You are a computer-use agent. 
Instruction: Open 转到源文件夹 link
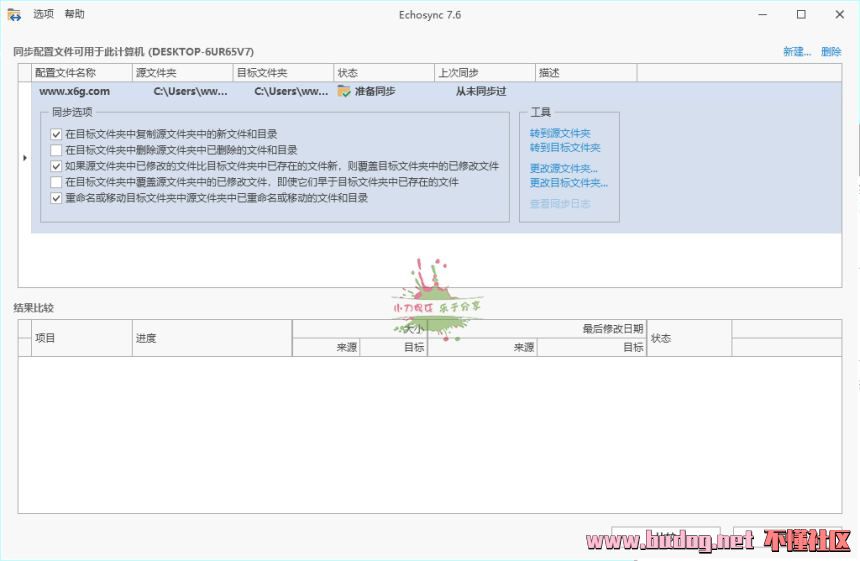(x=559, y=134)
